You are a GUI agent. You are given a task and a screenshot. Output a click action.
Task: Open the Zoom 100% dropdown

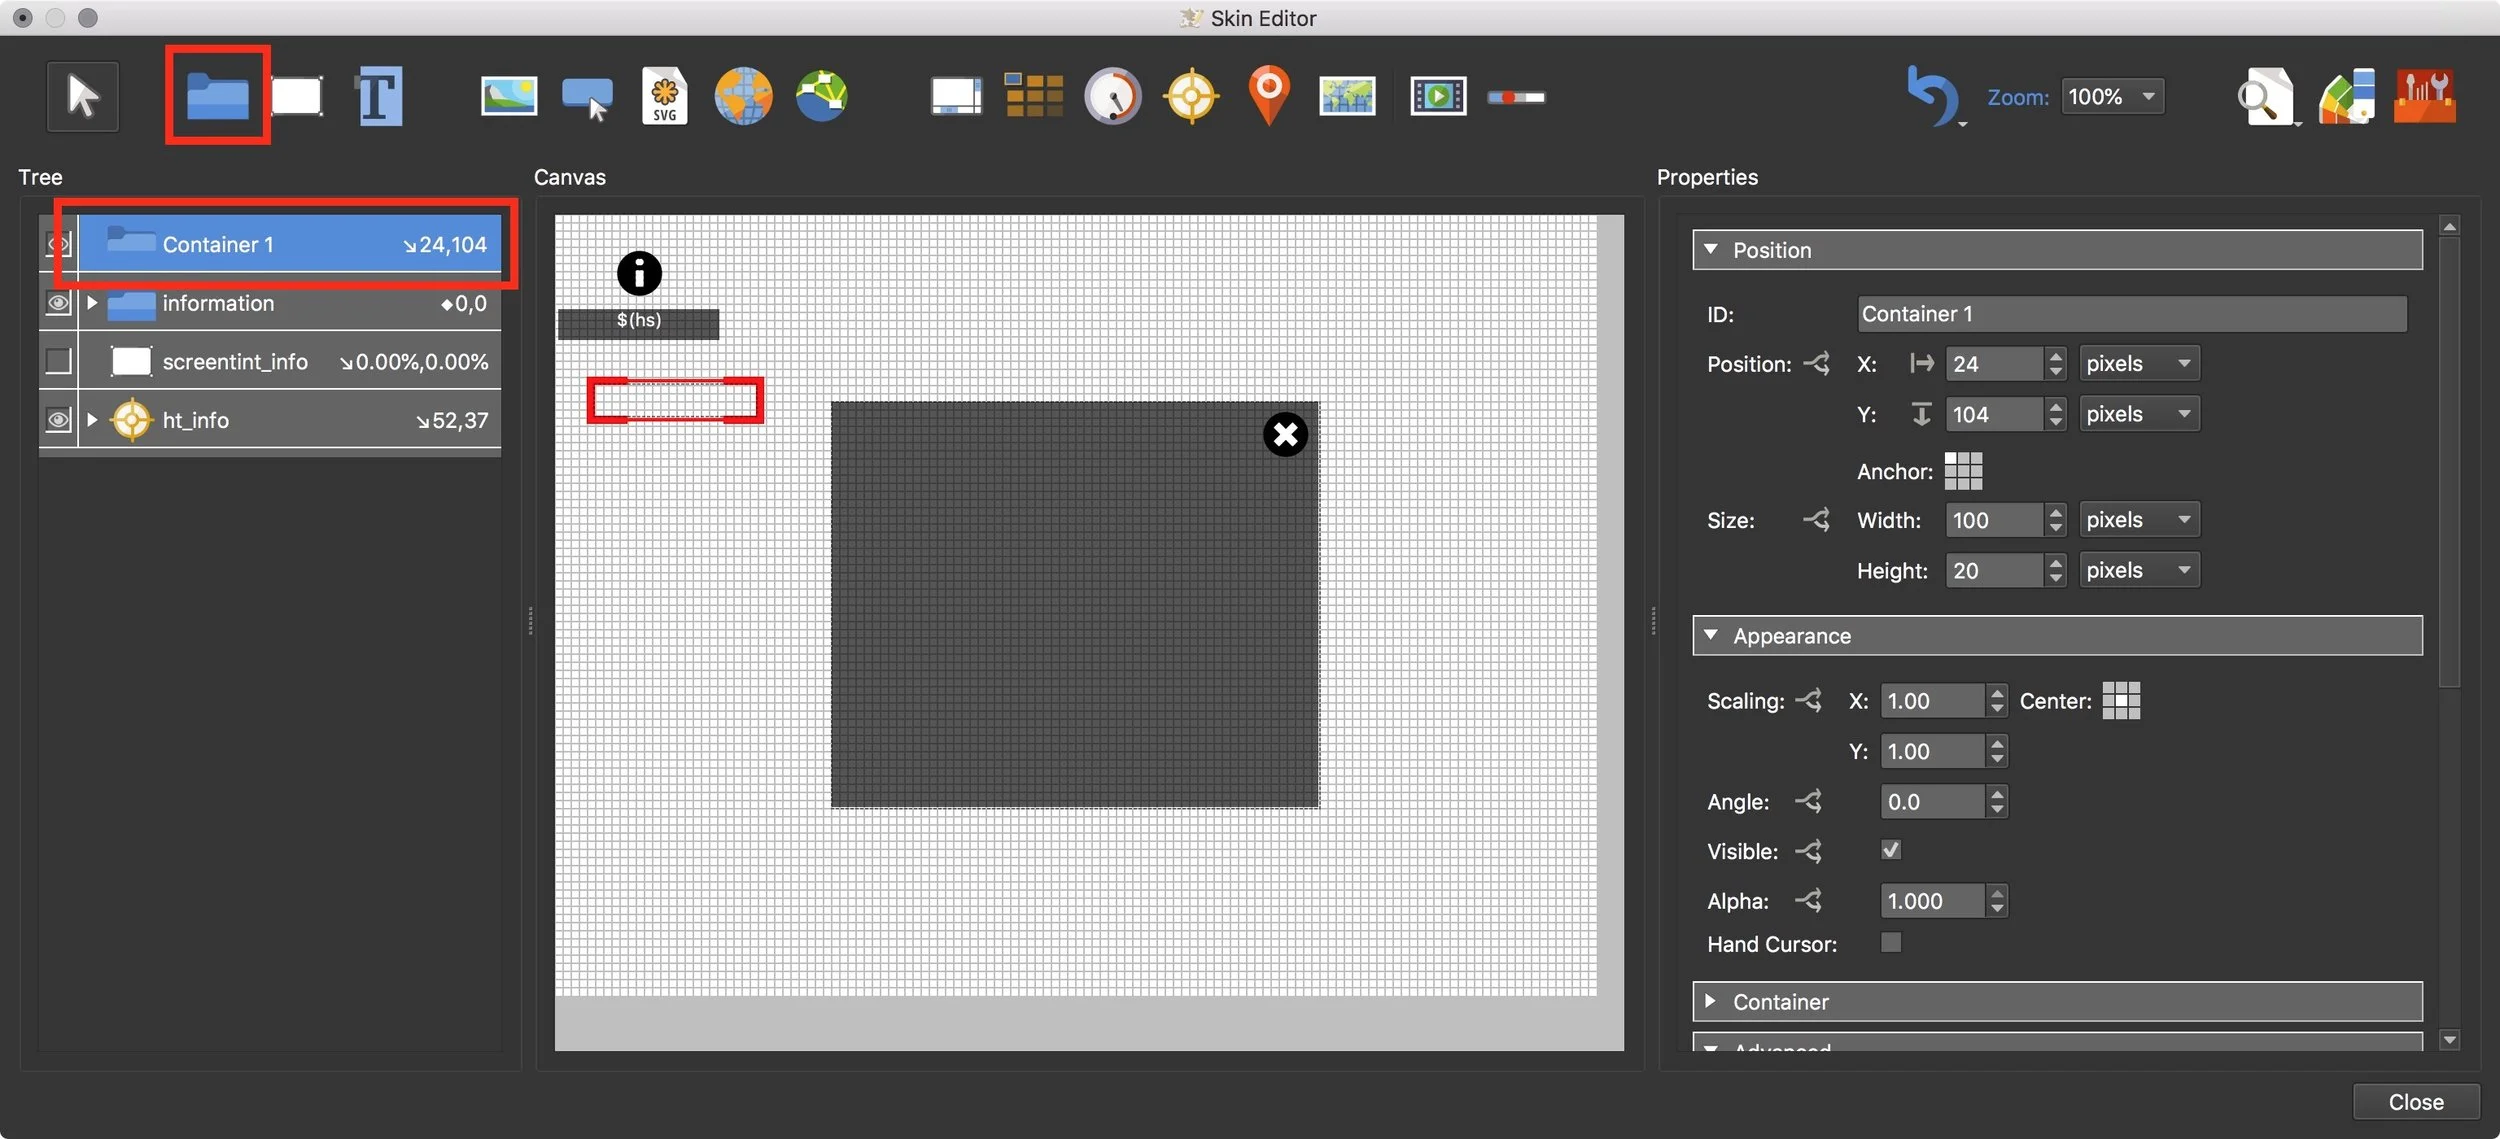2112,97
